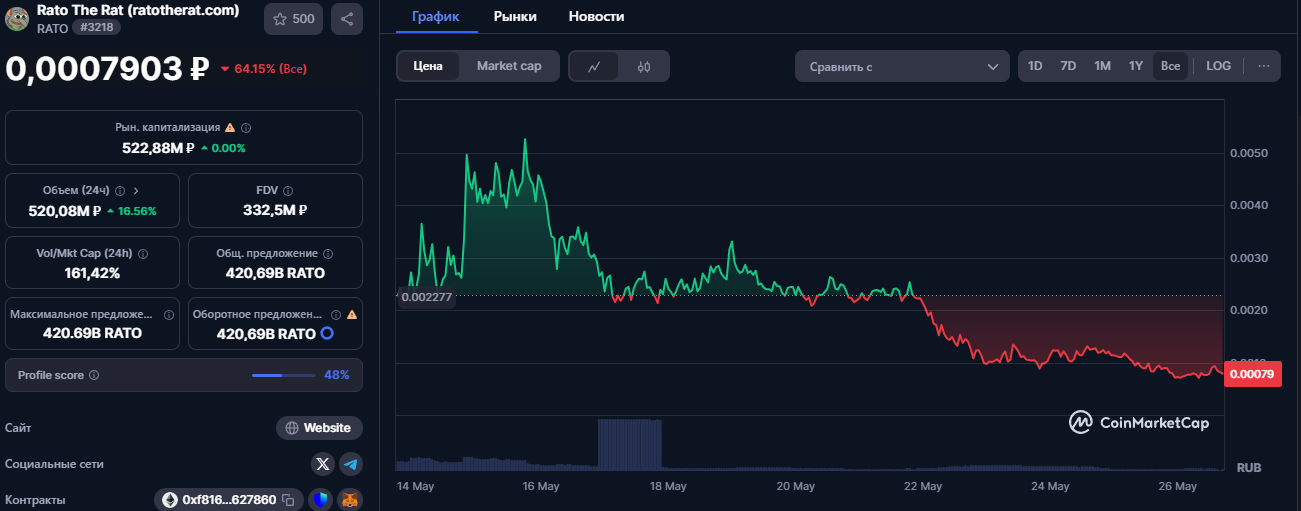Click the Контракты label
The image size is (1301, 511).
[35, 499]
